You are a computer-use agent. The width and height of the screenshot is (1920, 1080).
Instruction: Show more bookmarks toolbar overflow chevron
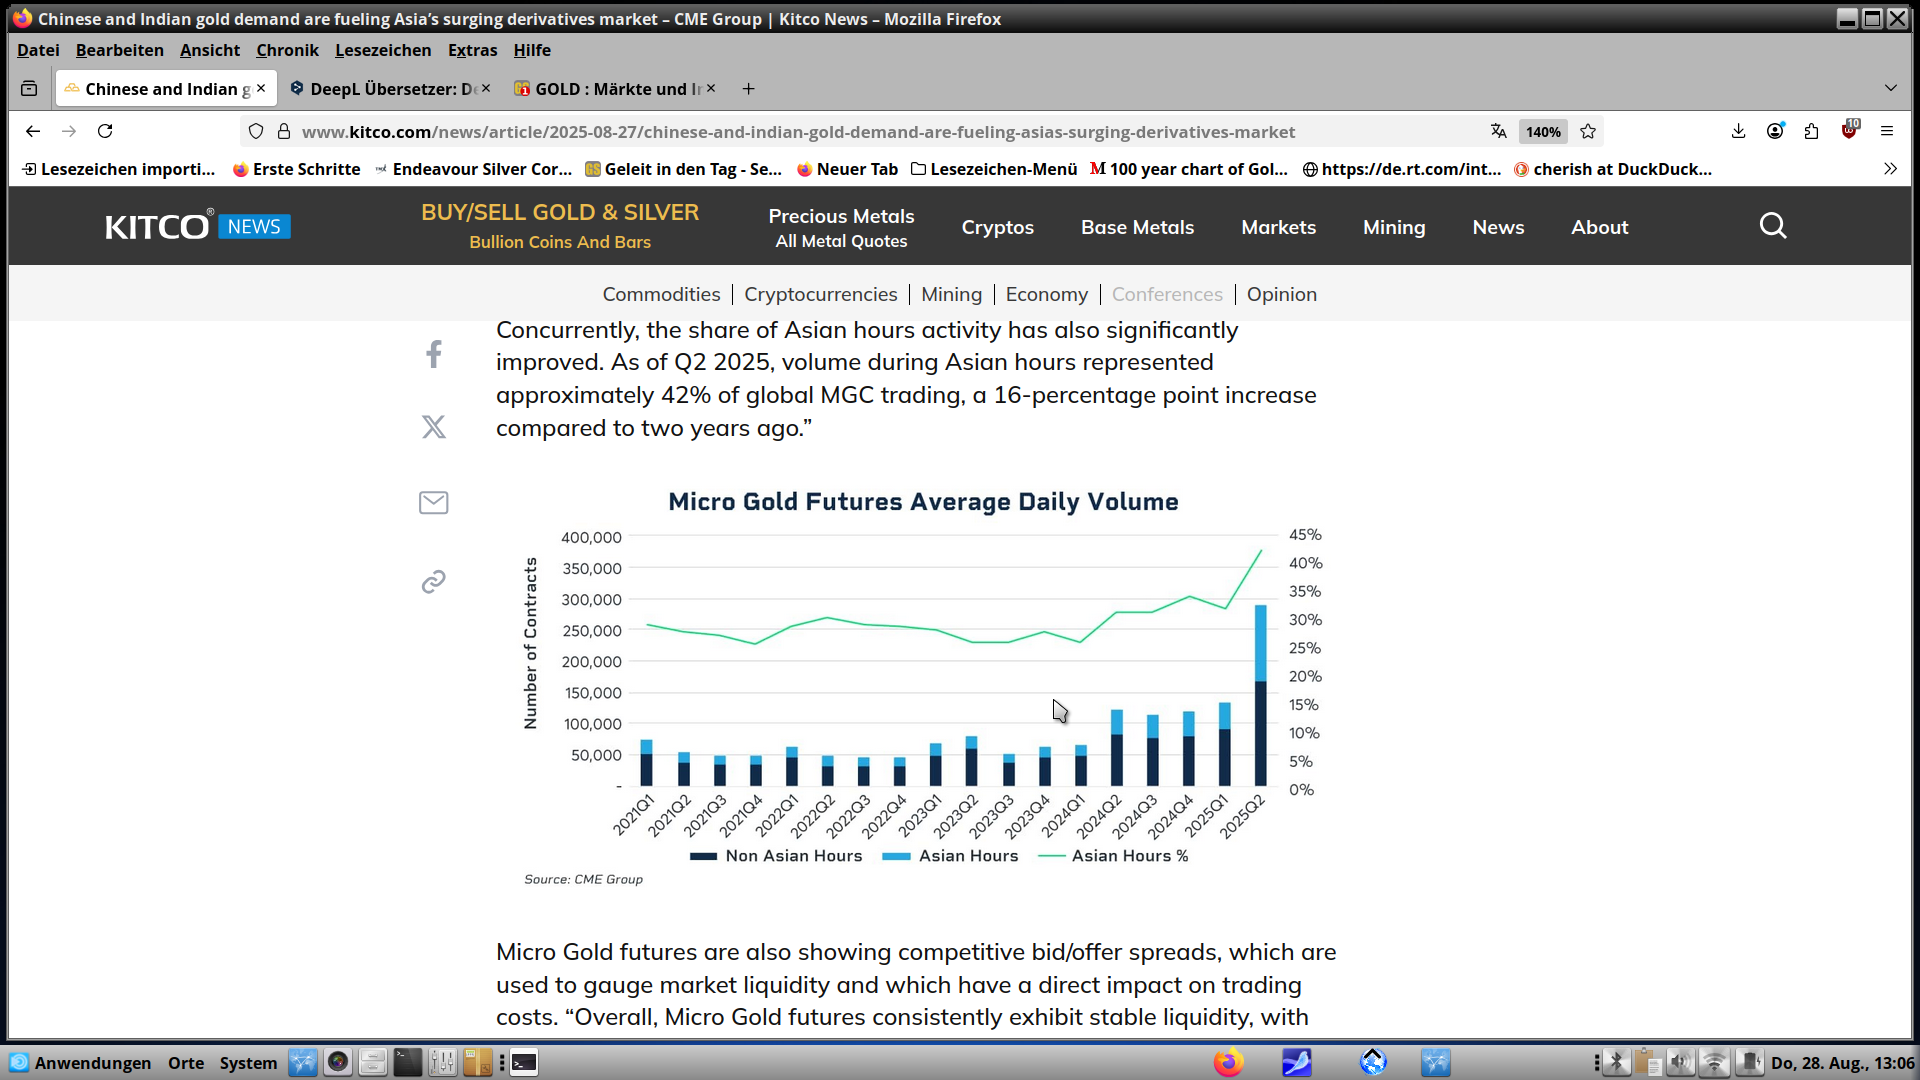1890,169
